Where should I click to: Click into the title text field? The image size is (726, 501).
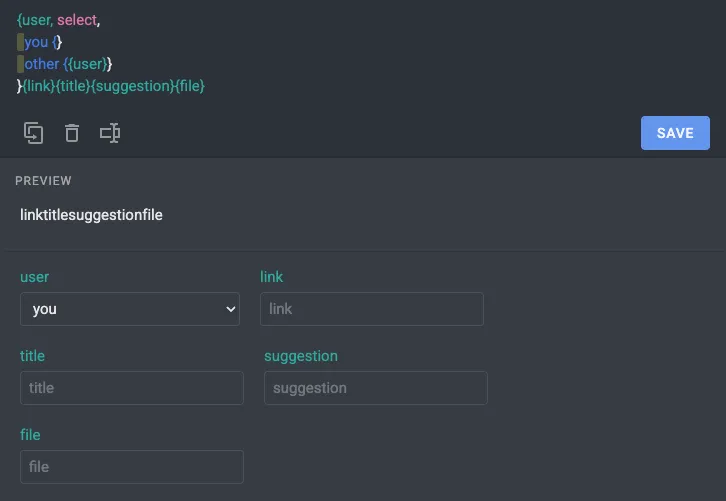131,388
